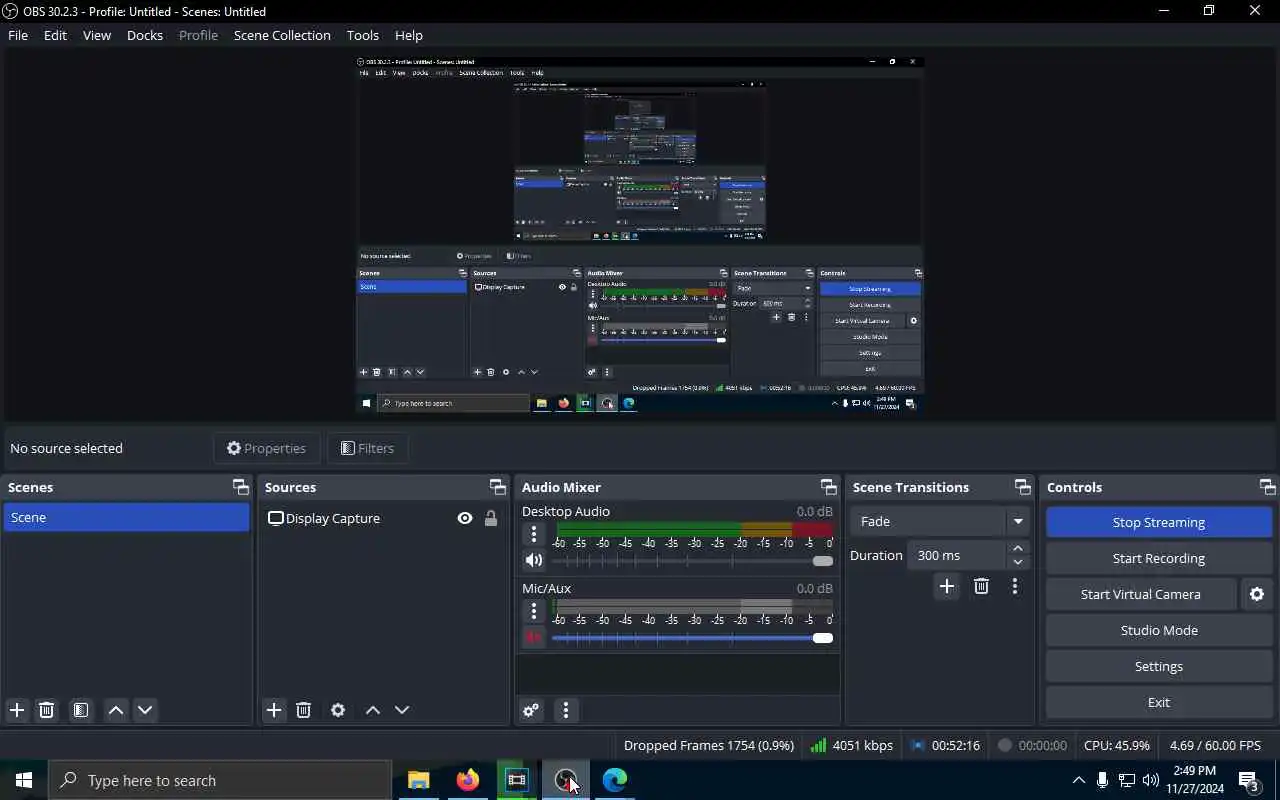The width and height of the screenshot is (1280, 800).
Task: Remove selected source with trash icon
Action: tap(304, 710)
